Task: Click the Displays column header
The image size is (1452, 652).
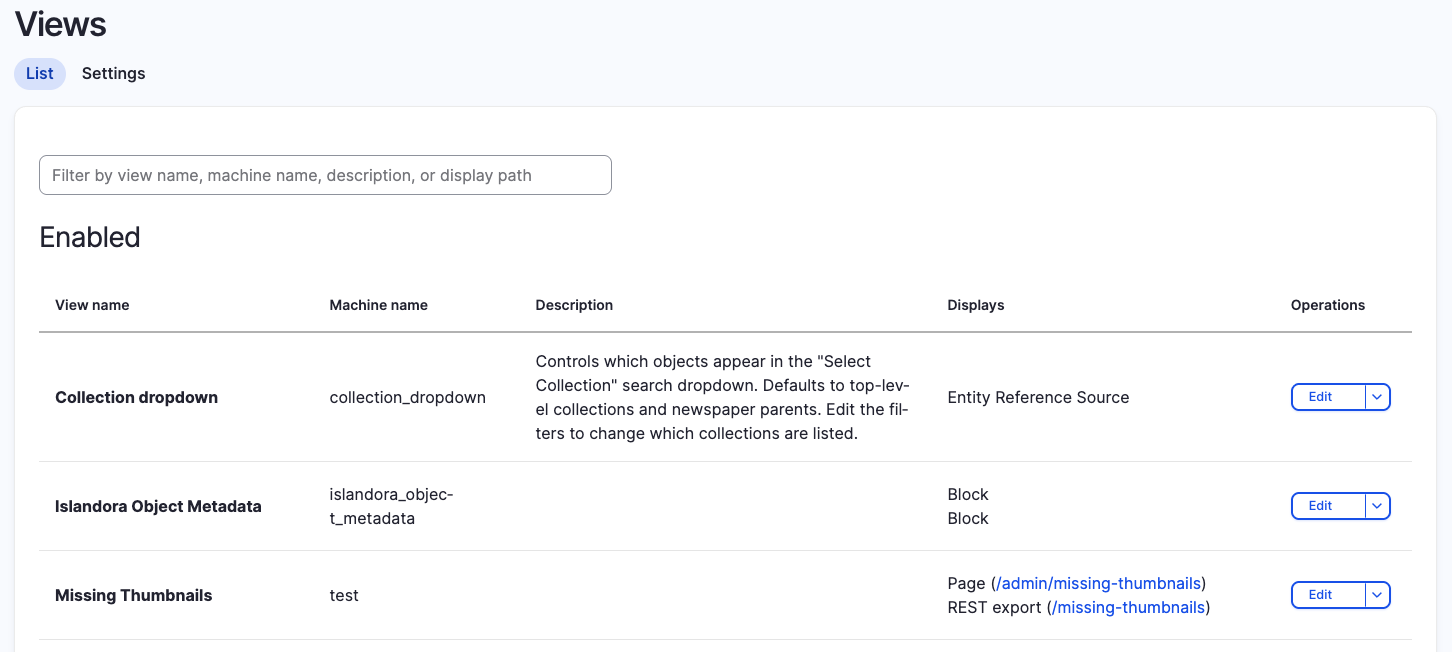Action: 976,305
